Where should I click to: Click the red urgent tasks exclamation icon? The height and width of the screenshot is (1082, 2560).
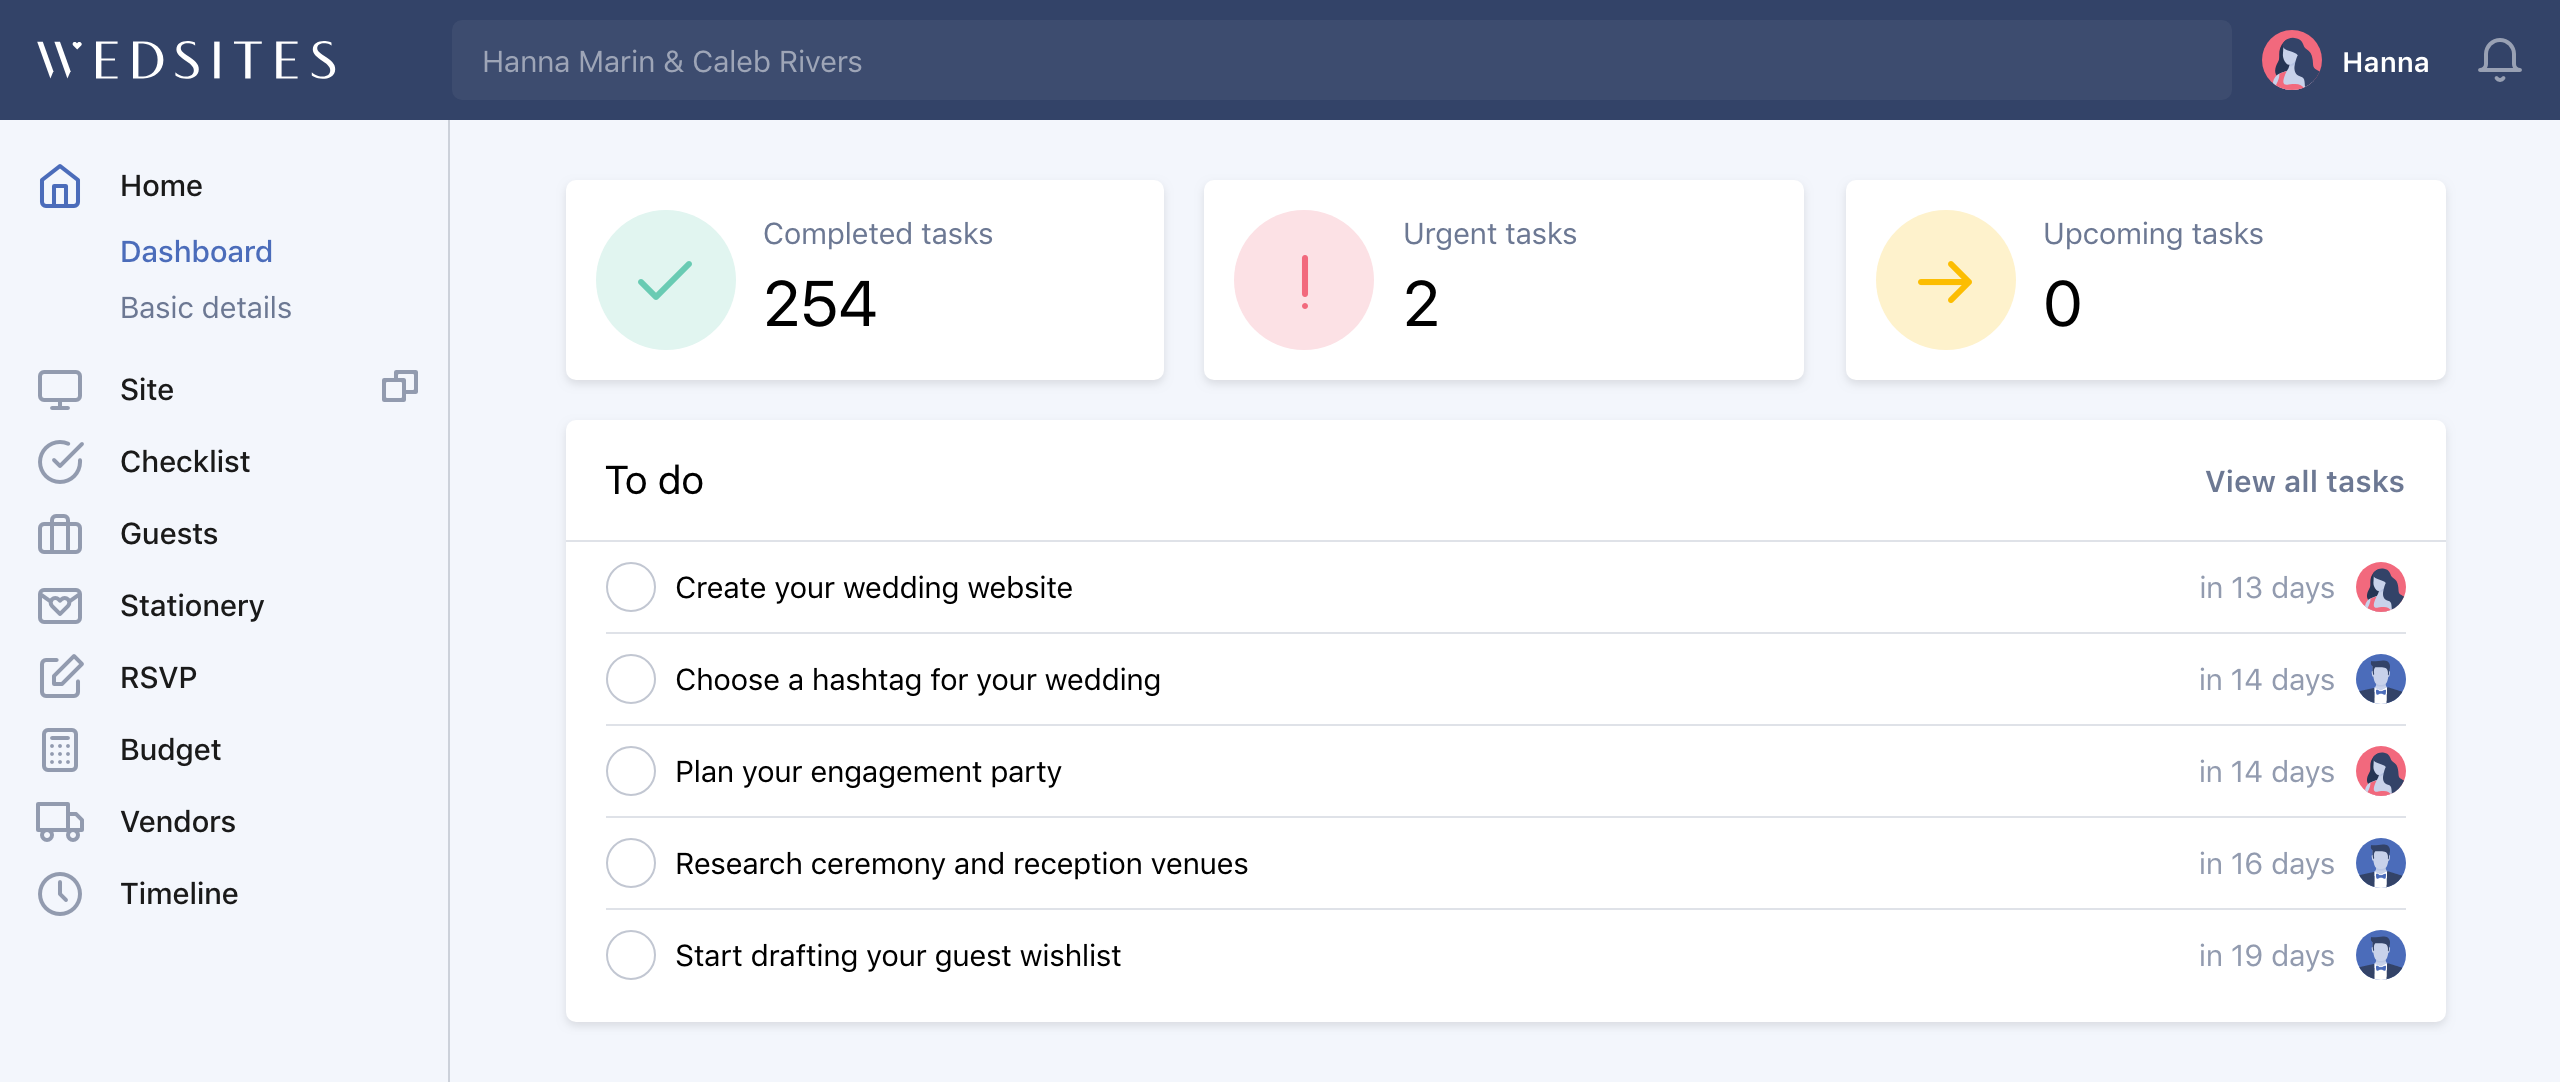coord(1304,280)
